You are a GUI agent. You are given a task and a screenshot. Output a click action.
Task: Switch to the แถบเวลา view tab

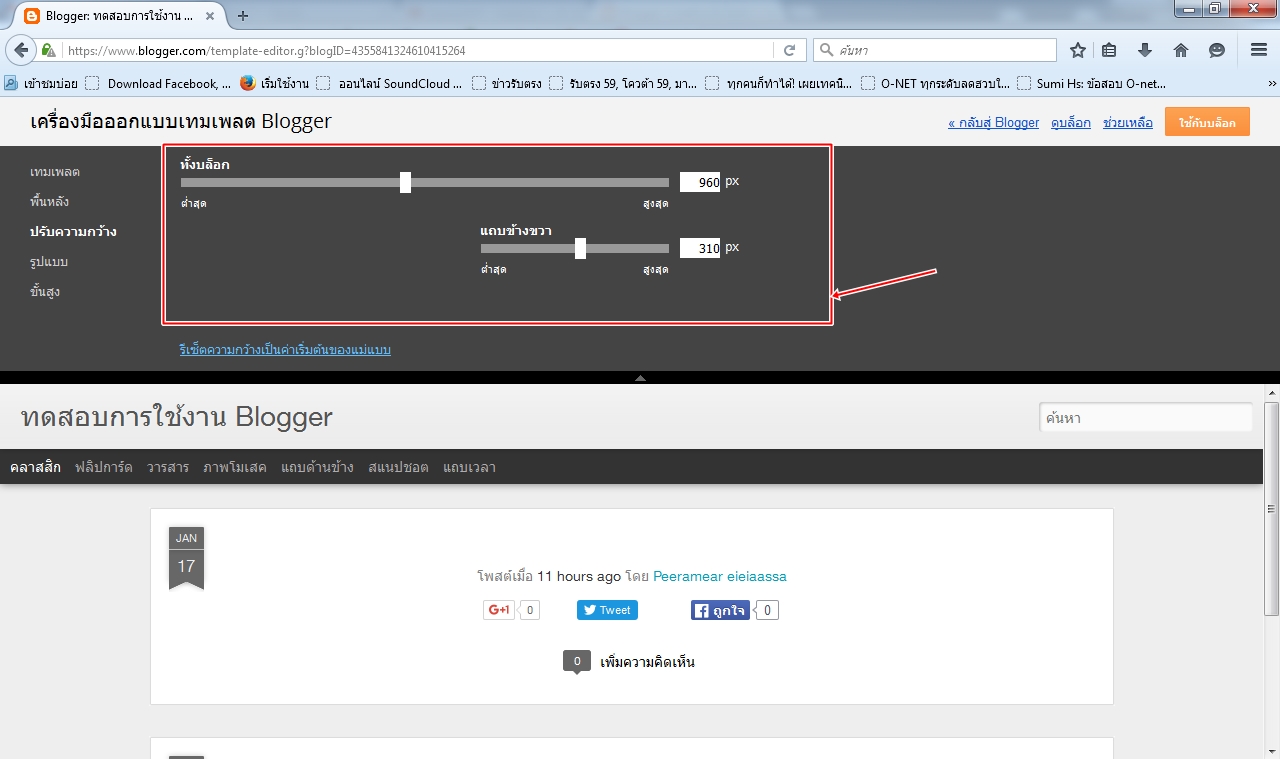(469, 467)
